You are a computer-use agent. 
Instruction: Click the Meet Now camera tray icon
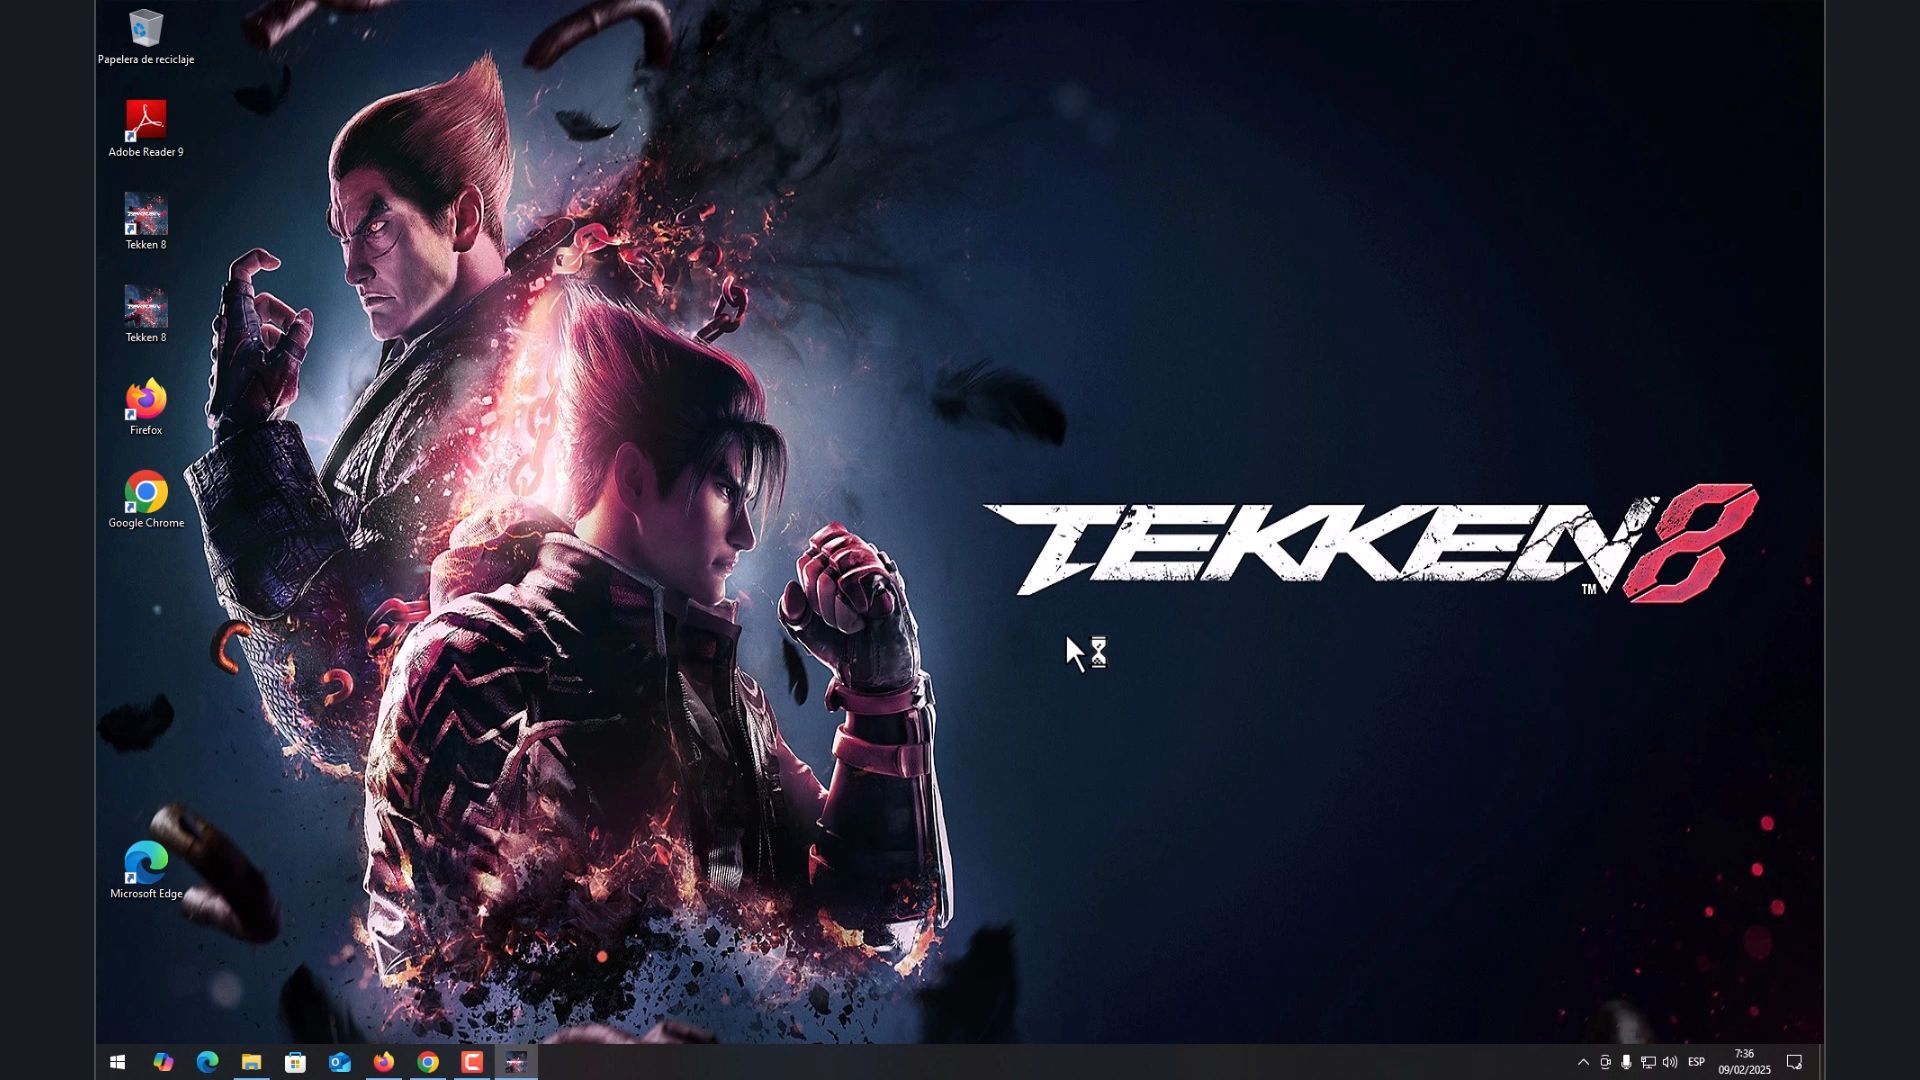pos(1605,1062)
